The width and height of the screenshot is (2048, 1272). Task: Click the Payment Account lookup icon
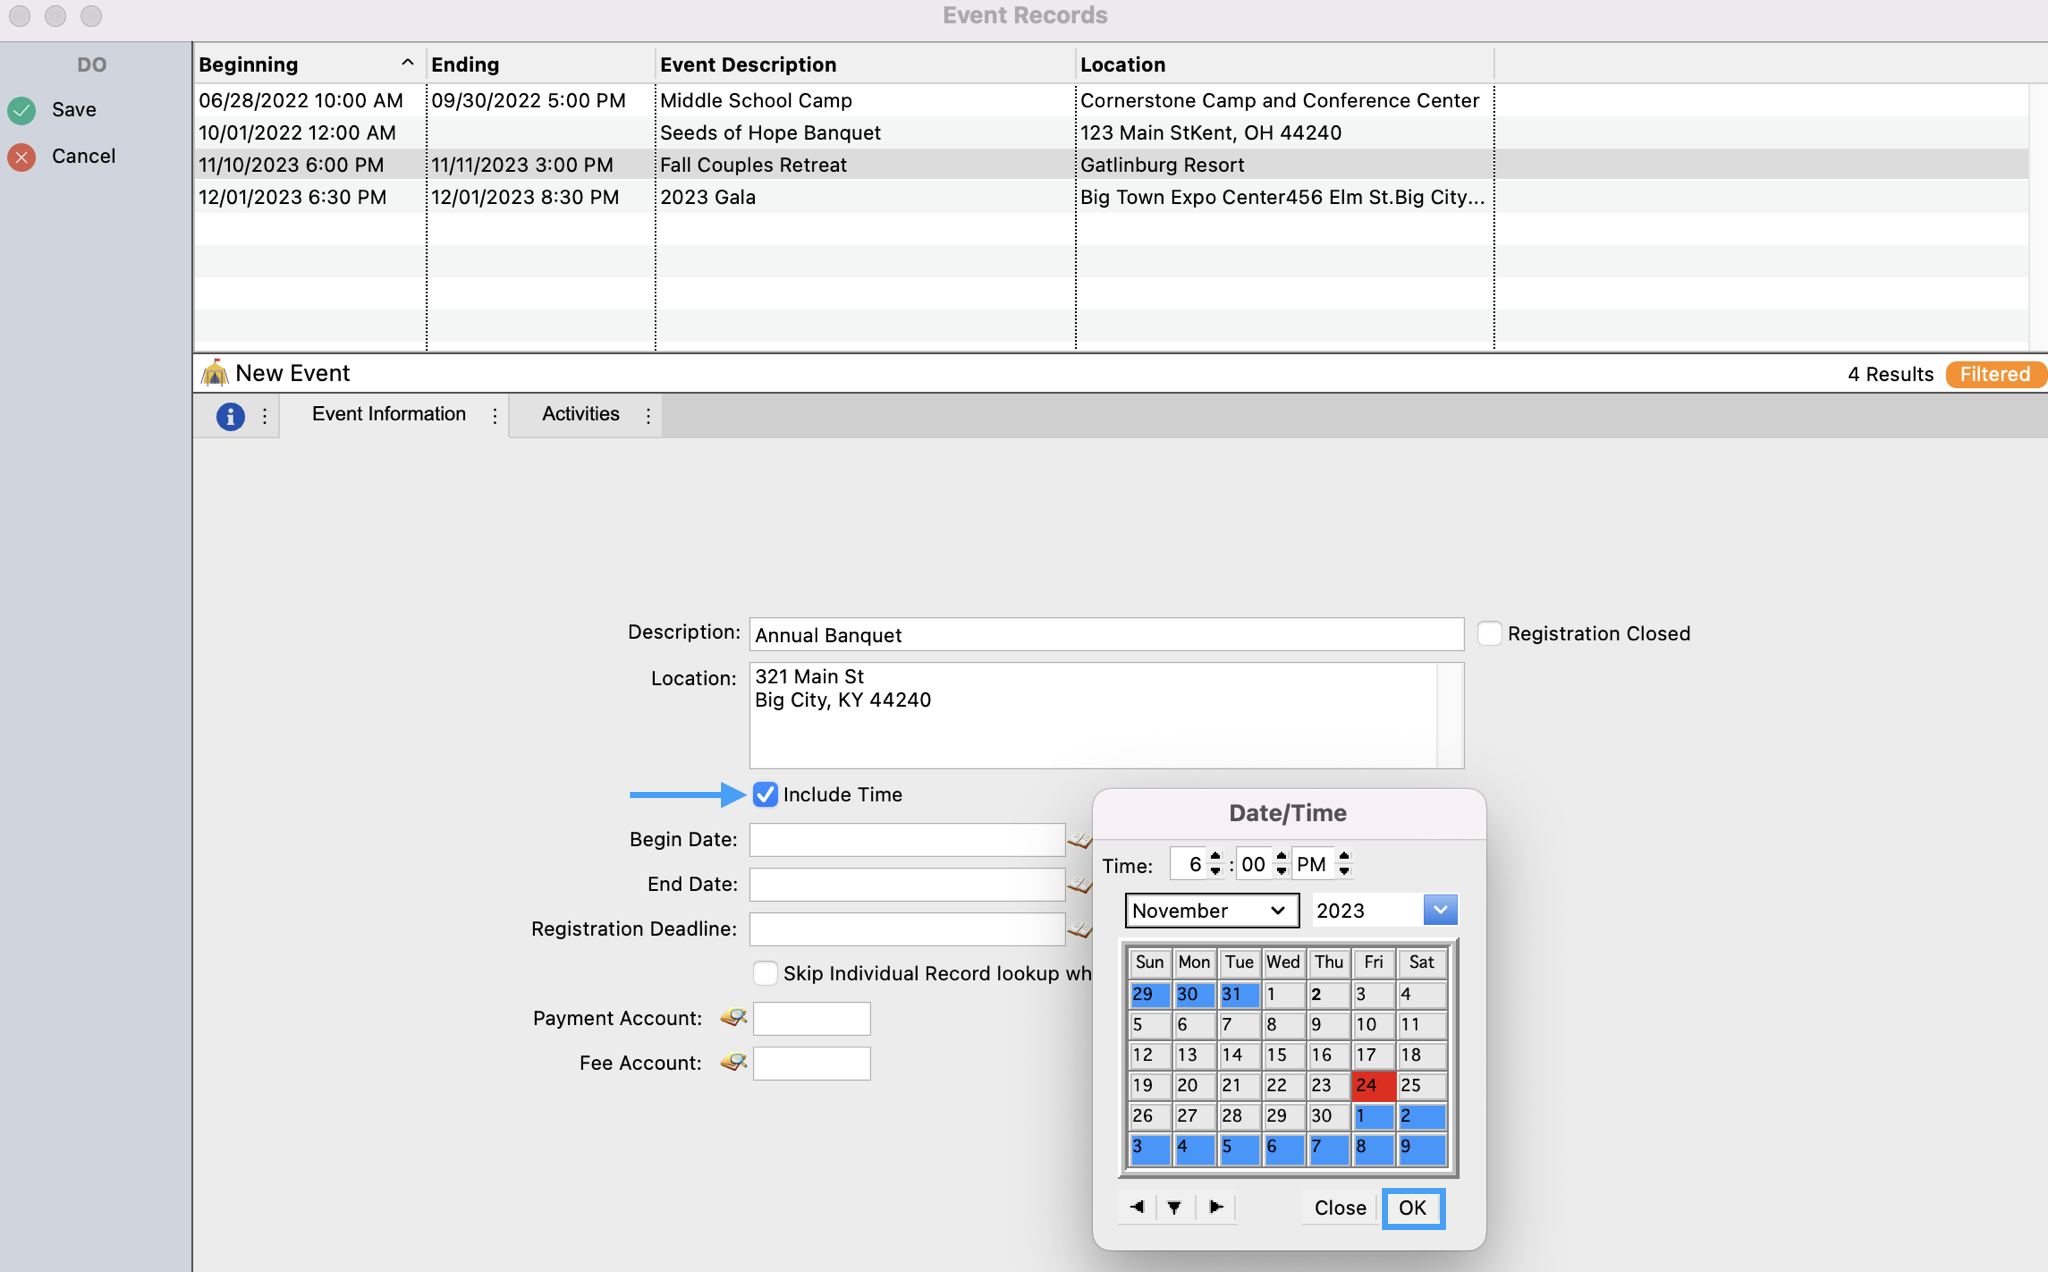point(733,1018)
